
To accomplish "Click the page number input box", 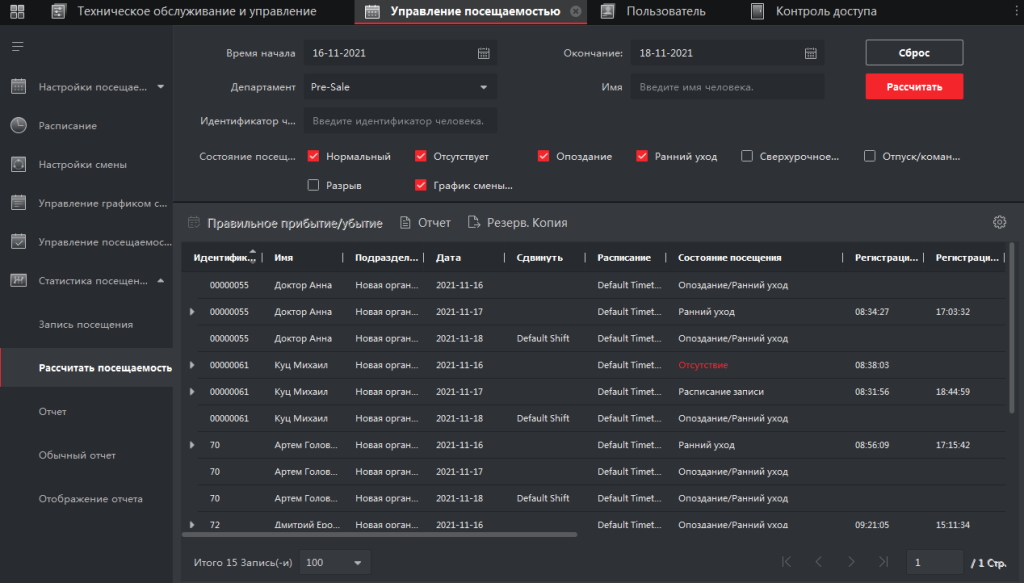I will (934, 562).
